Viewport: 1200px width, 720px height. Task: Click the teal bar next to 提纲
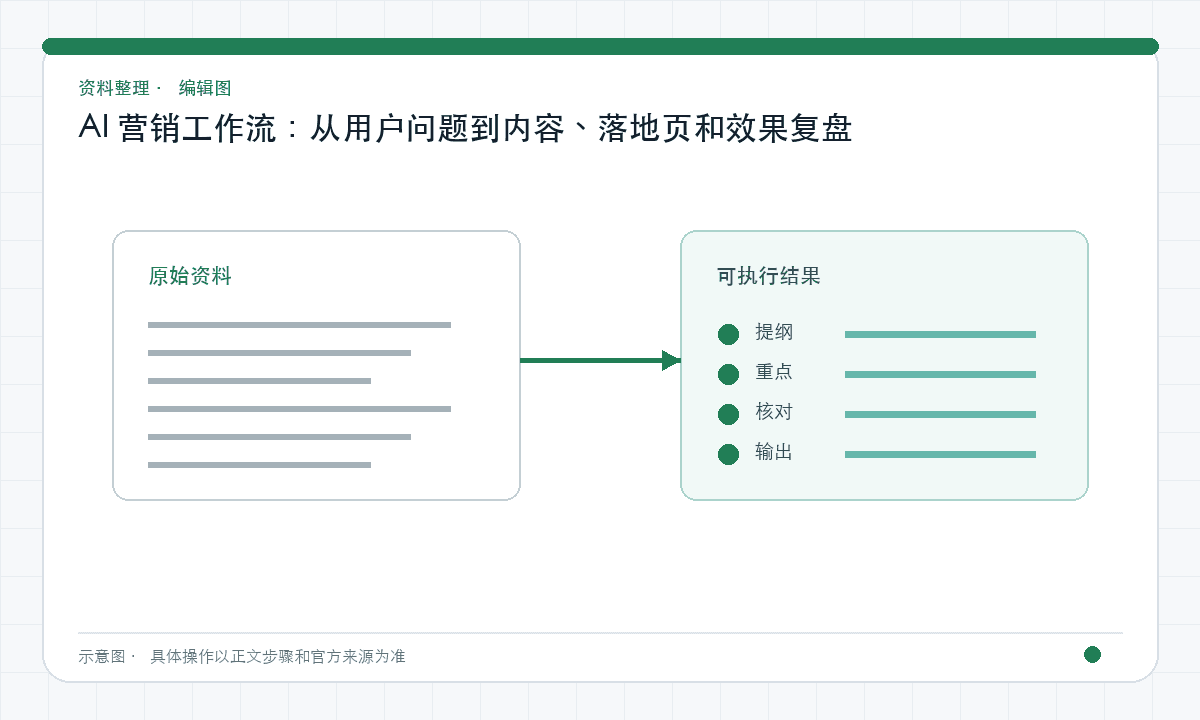tap(940, 334)
